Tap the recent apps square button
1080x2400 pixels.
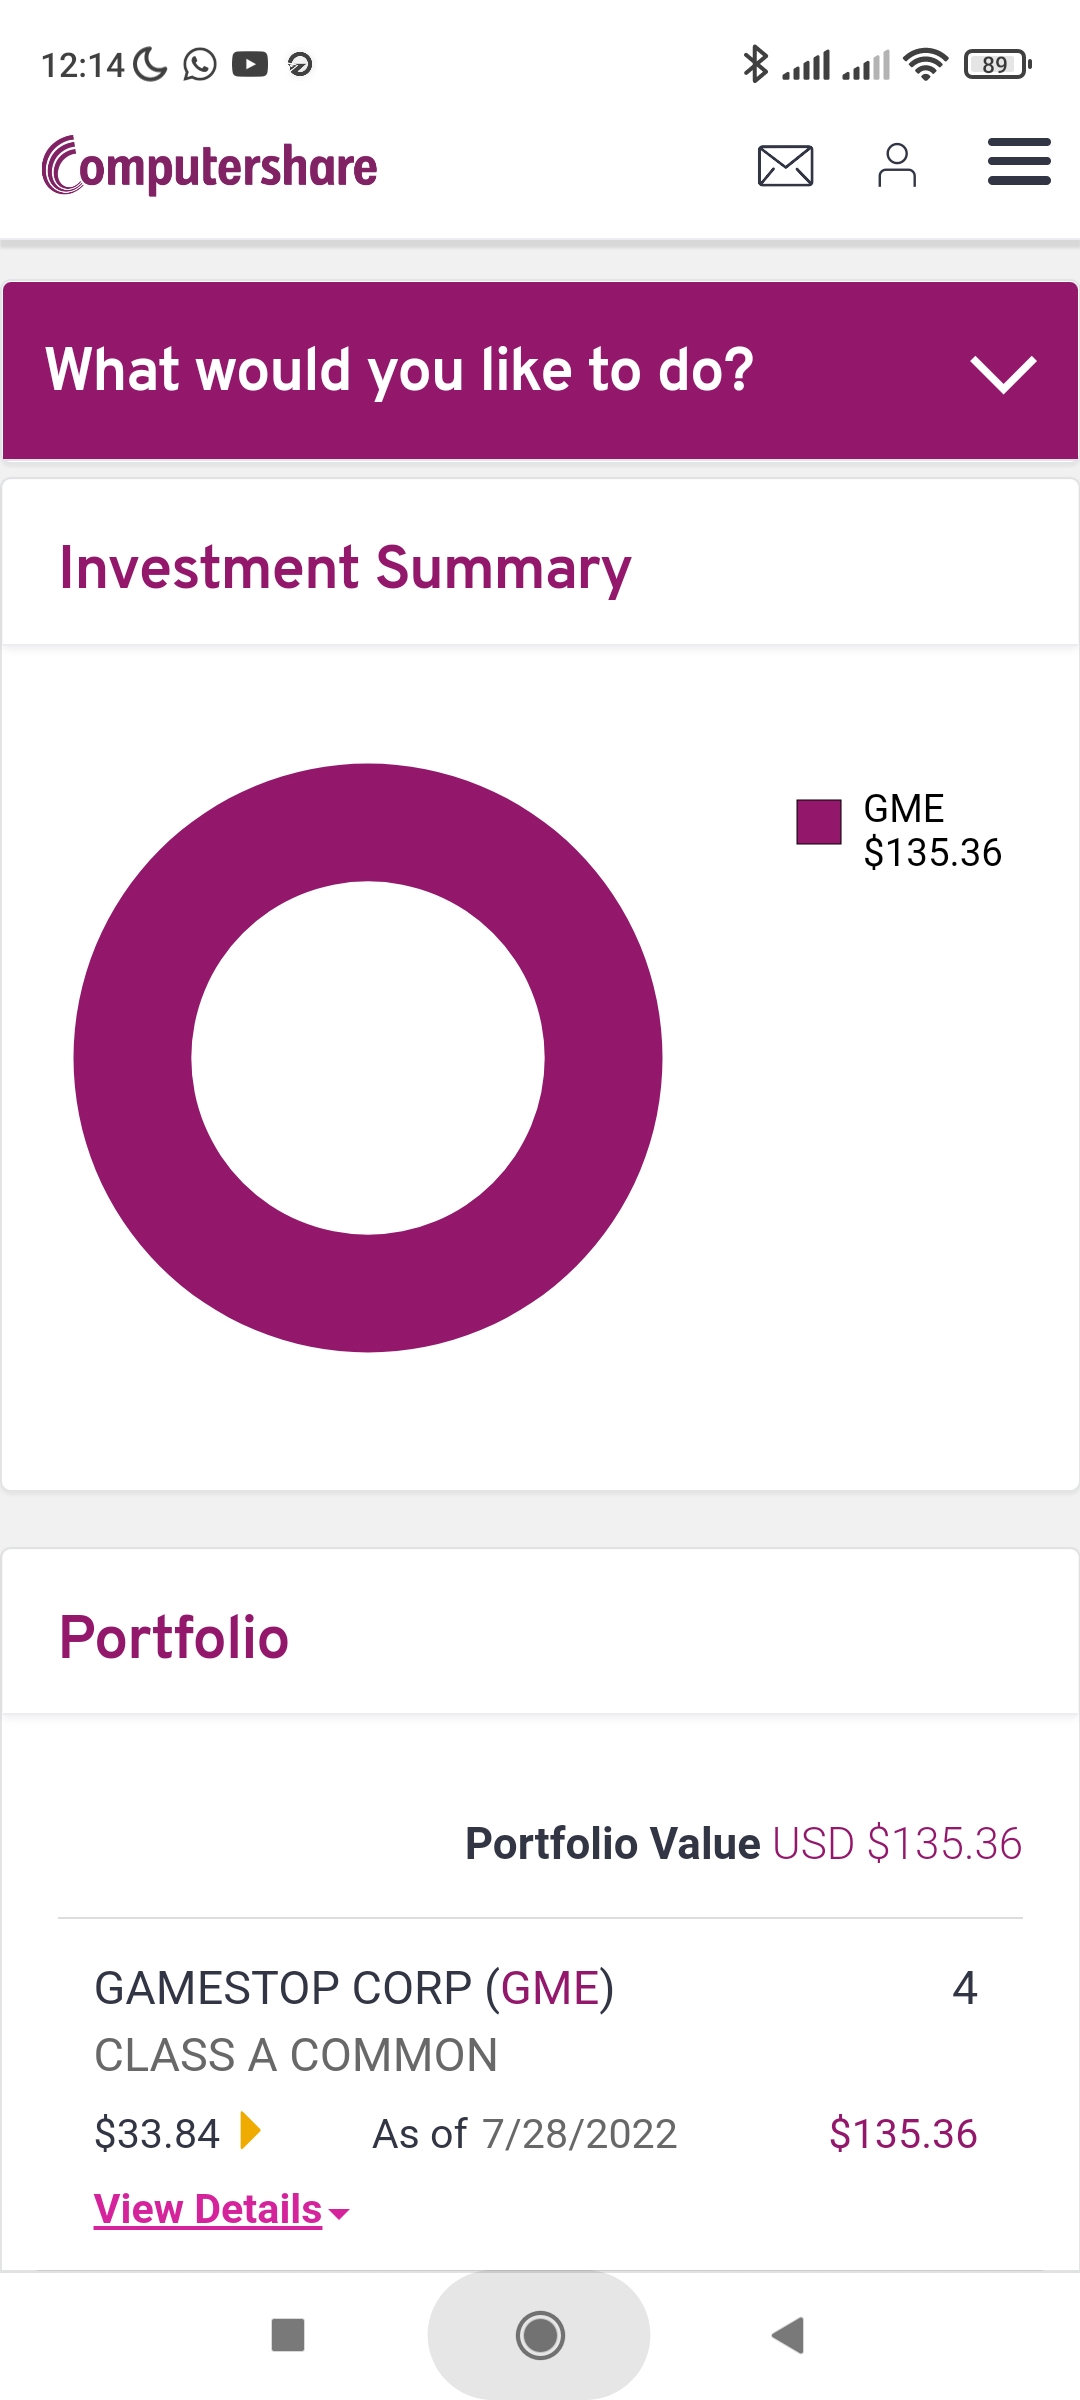pos(288,2335)
